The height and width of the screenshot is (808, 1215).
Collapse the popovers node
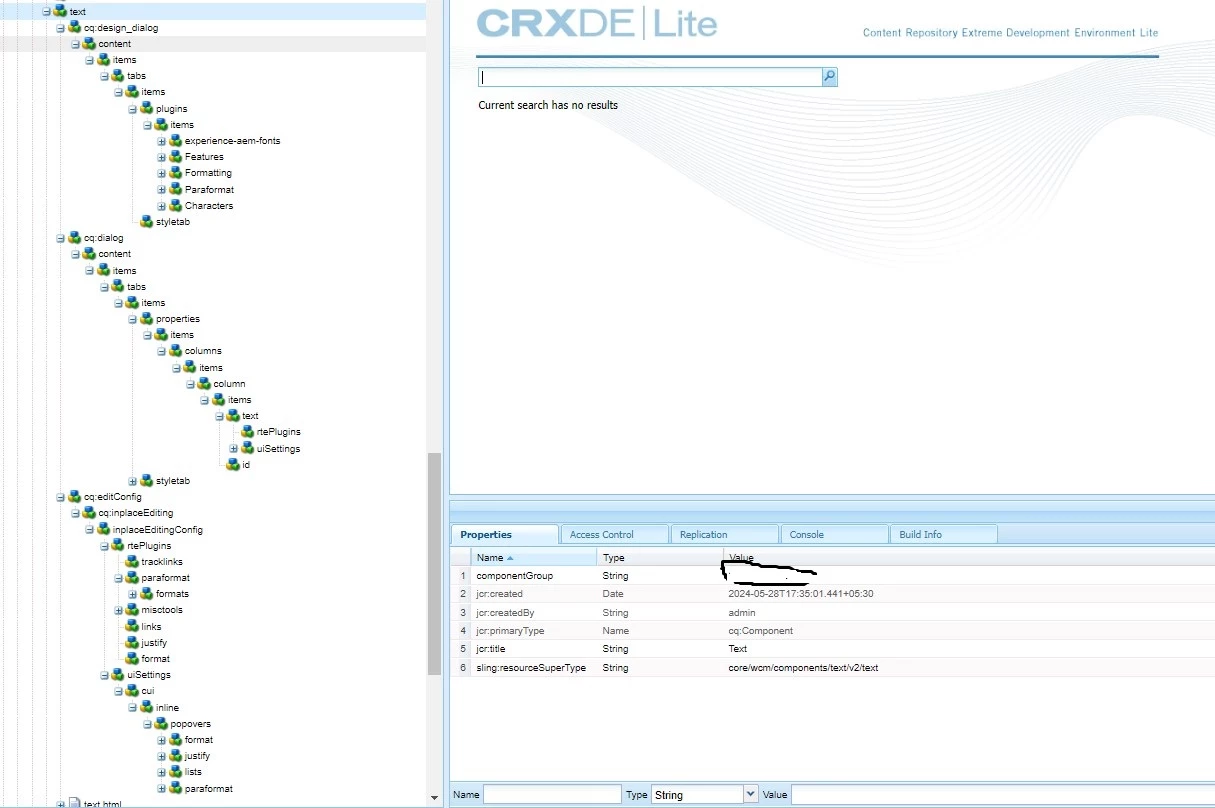click(147, 724)
